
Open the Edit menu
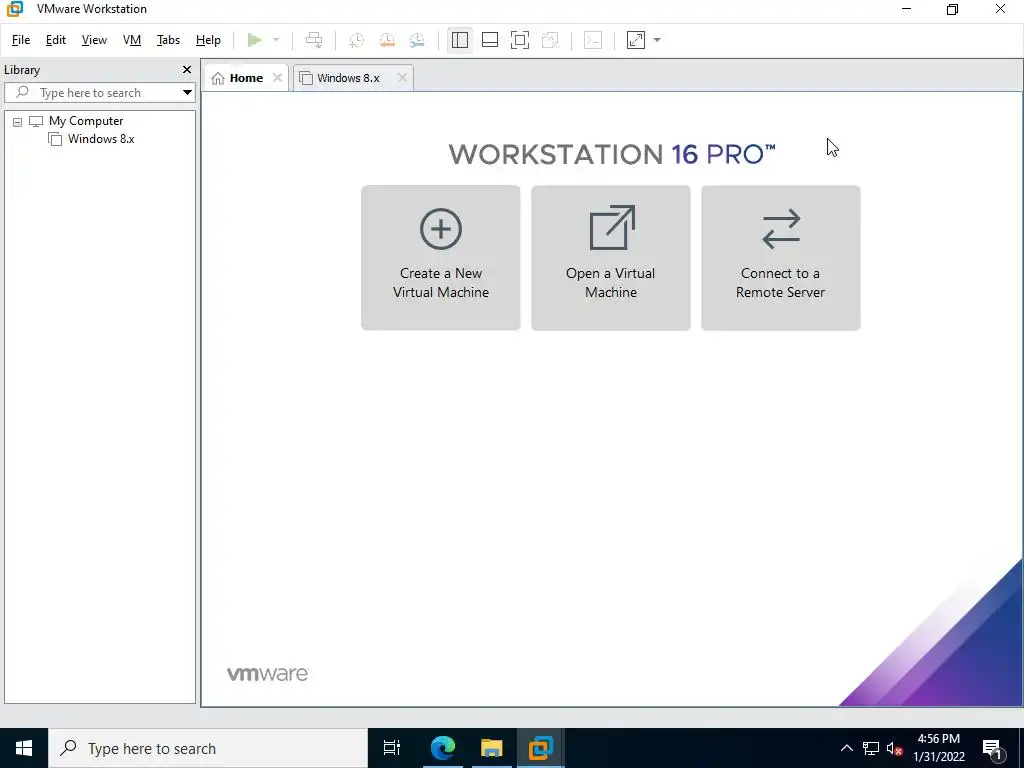[x=56, y=40]
